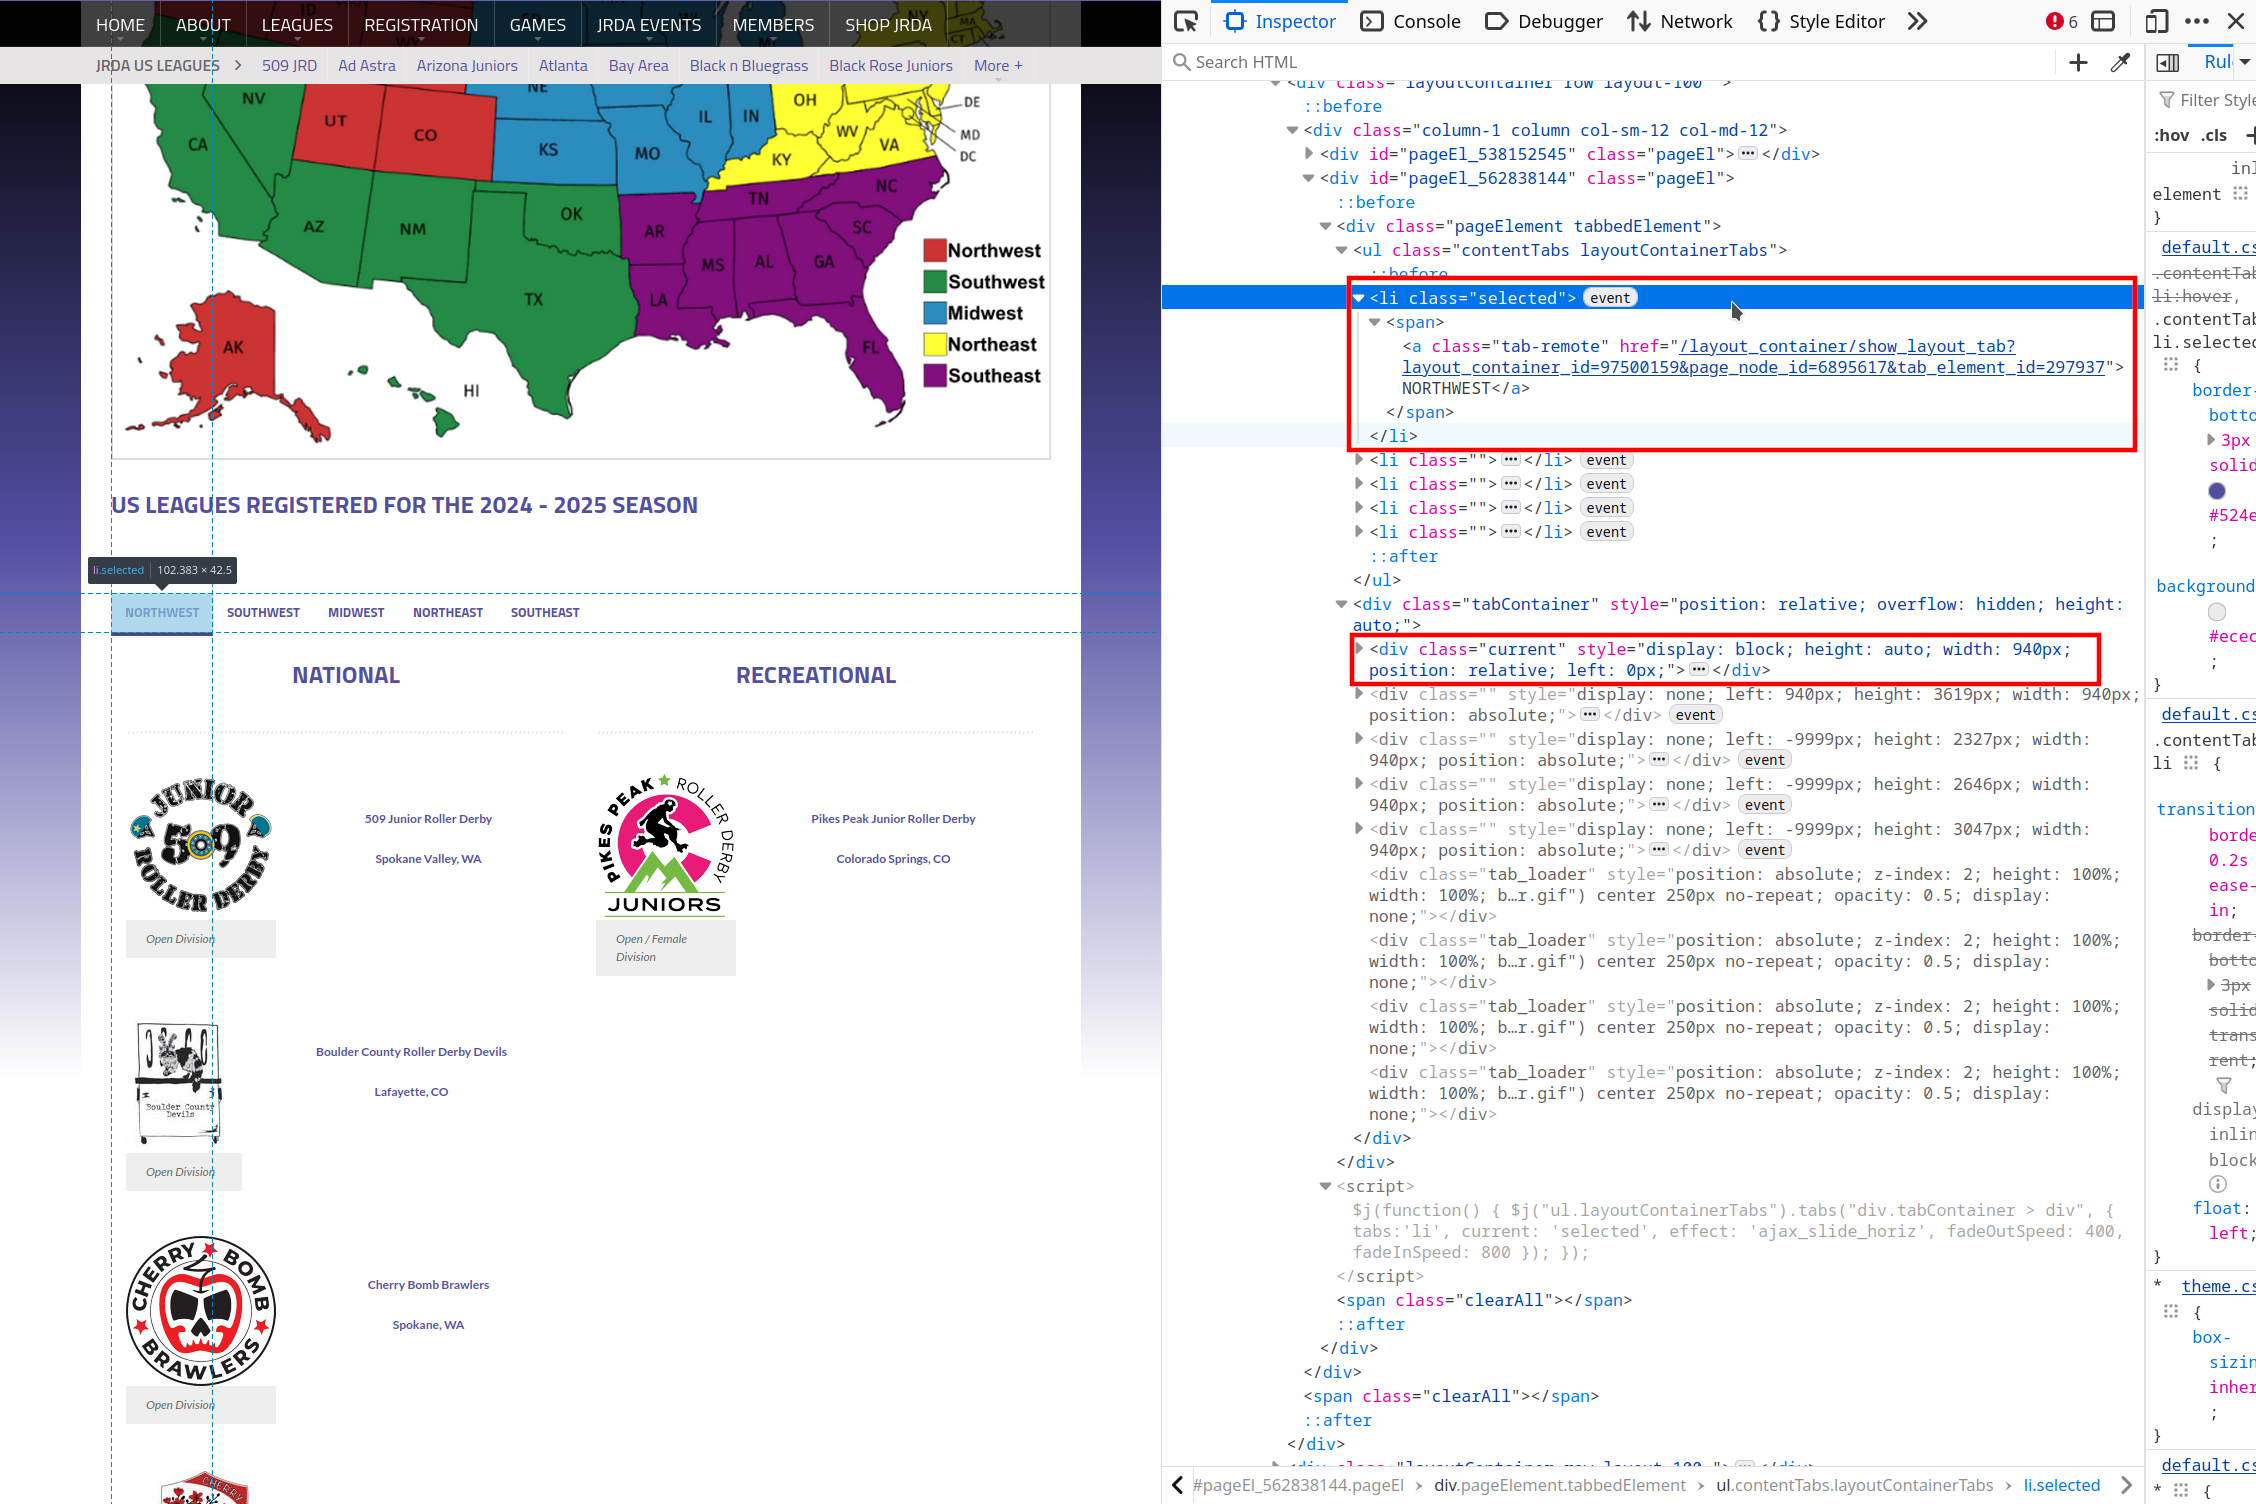Toggle the :hov pseudo-class panel

[x=2171, y=136]
